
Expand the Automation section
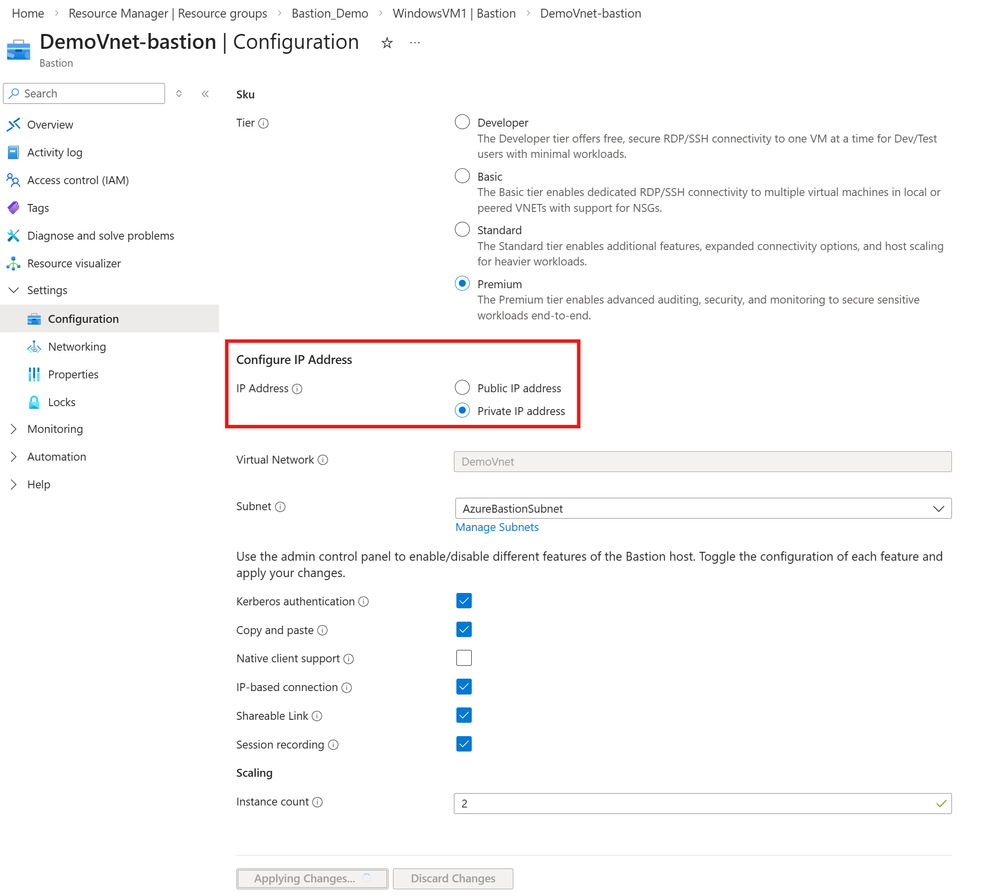pyautogui.click(x=13, y=457)
